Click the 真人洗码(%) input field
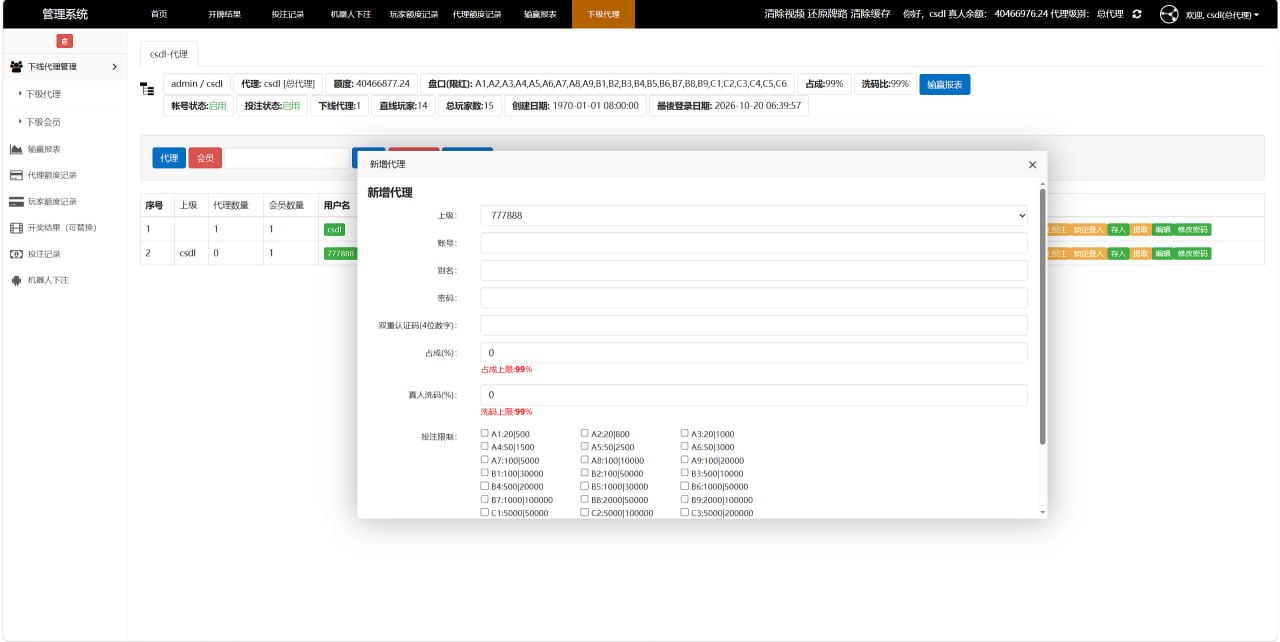Screen dimensions: 1280x642 point(754,395)
